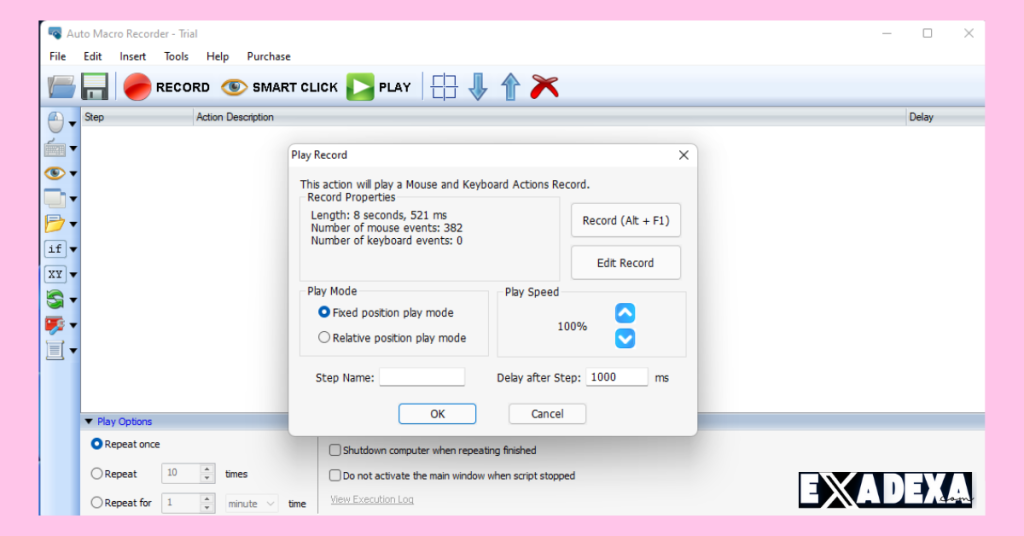The height and width of the screenshot is (536, 1024).
Task: Run the macro with the green PLAY button
Action: click(379, 87)
